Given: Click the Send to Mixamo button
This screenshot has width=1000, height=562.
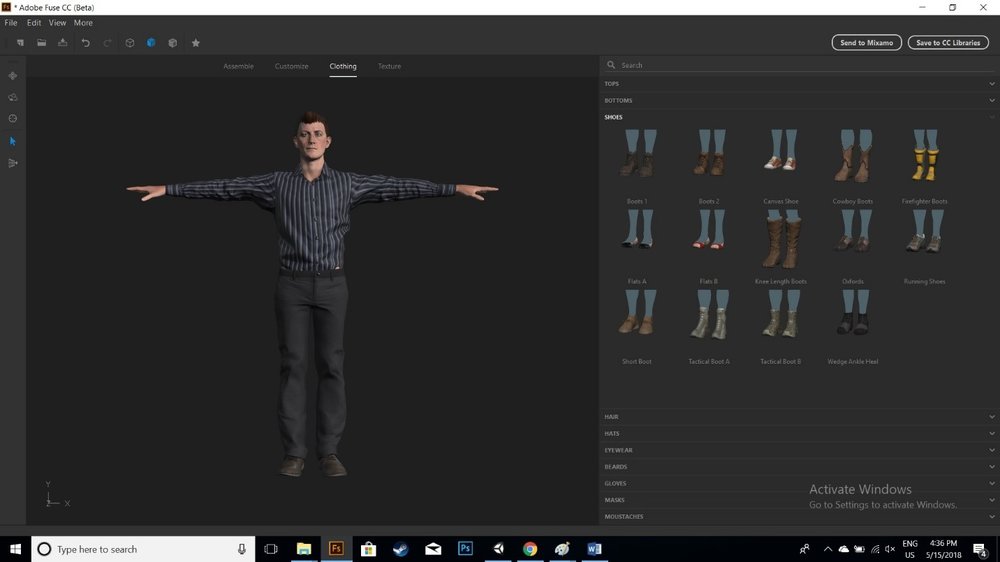Looking at the screenshot, I should (866, 43).
